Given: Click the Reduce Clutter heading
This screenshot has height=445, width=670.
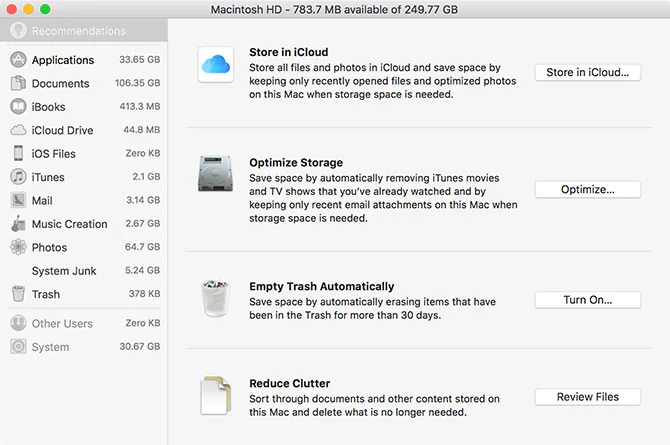Looking at the screenshot, I should [290, 383].
